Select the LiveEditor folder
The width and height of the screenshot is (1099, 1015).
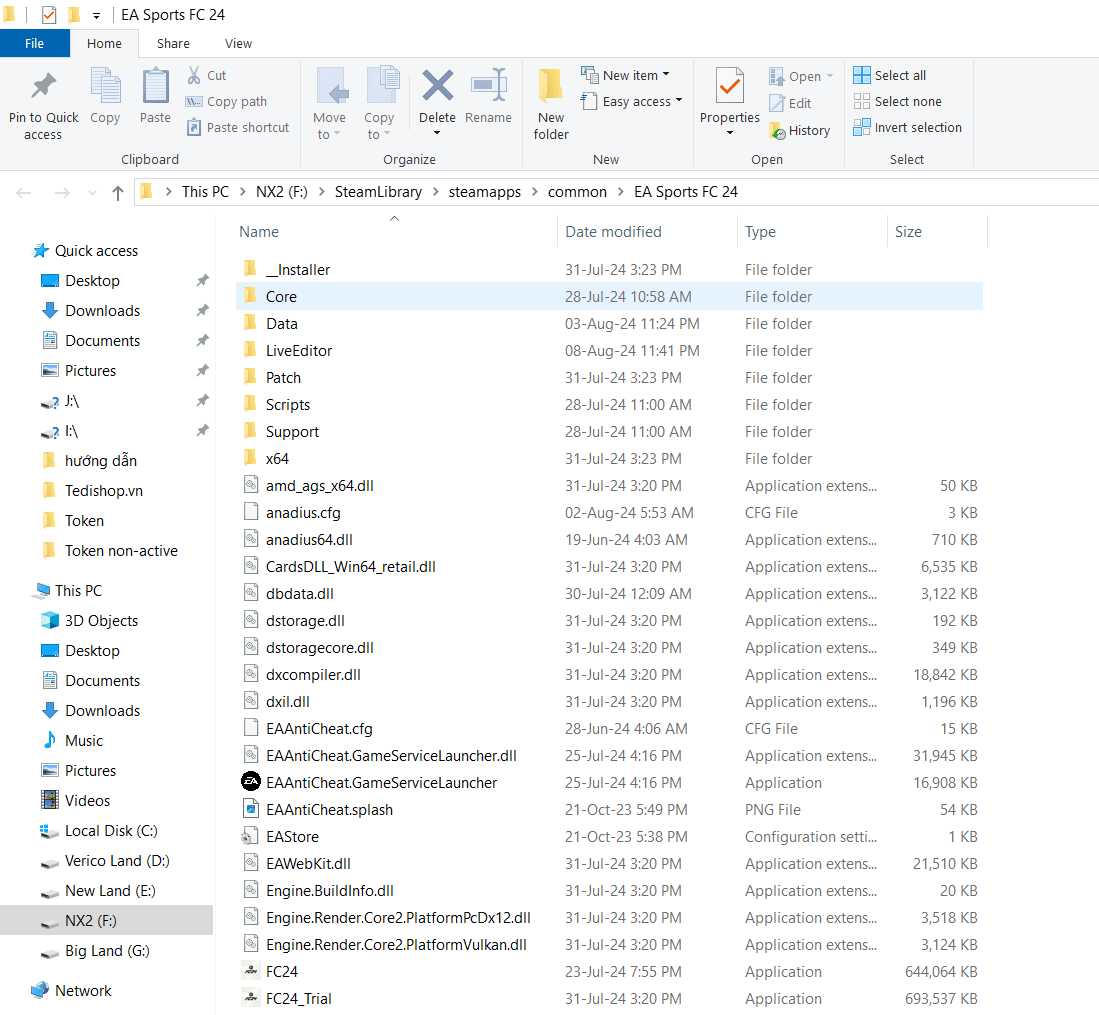coord(609,350)
